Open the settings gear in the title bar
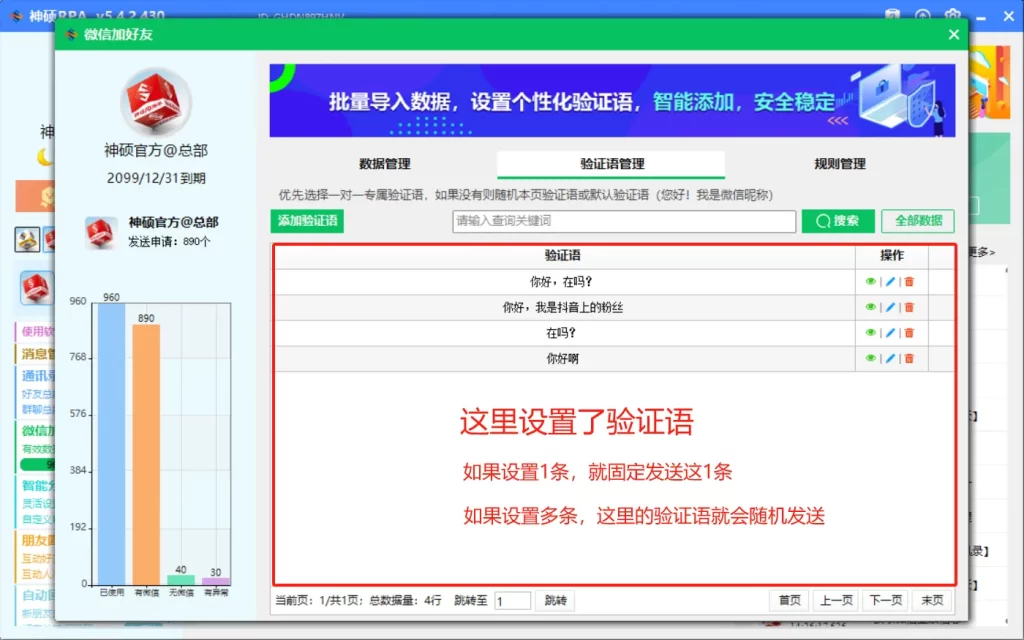1024x640 pixels. [953, 15]
